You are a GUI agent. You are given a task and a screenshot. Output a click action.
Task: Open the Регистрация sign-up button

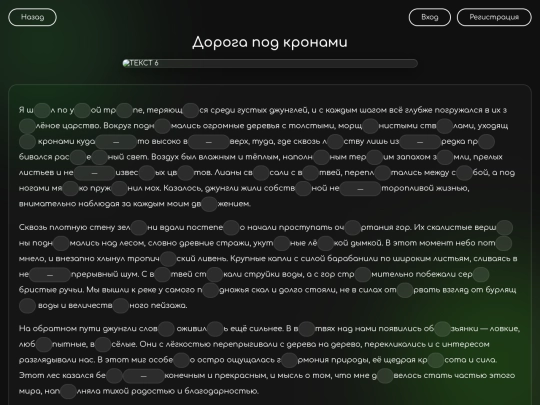click(x=494, y=17)
